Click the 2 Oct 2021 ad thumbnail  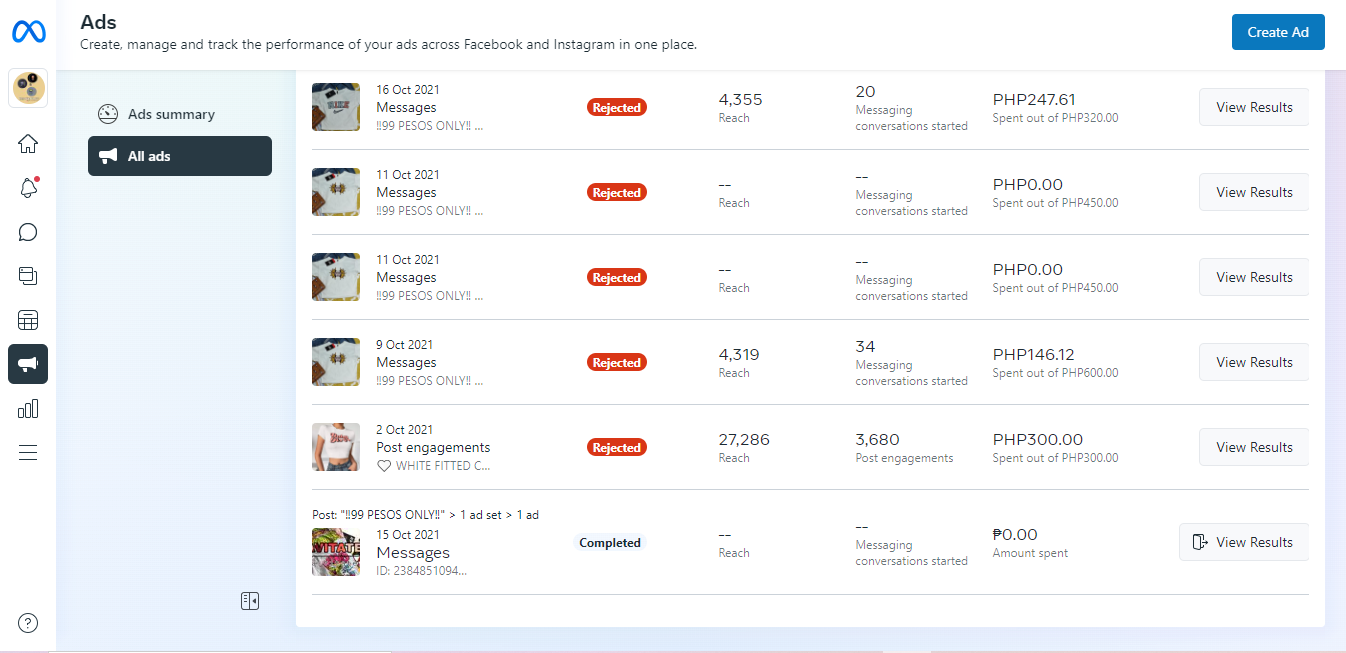336,447
